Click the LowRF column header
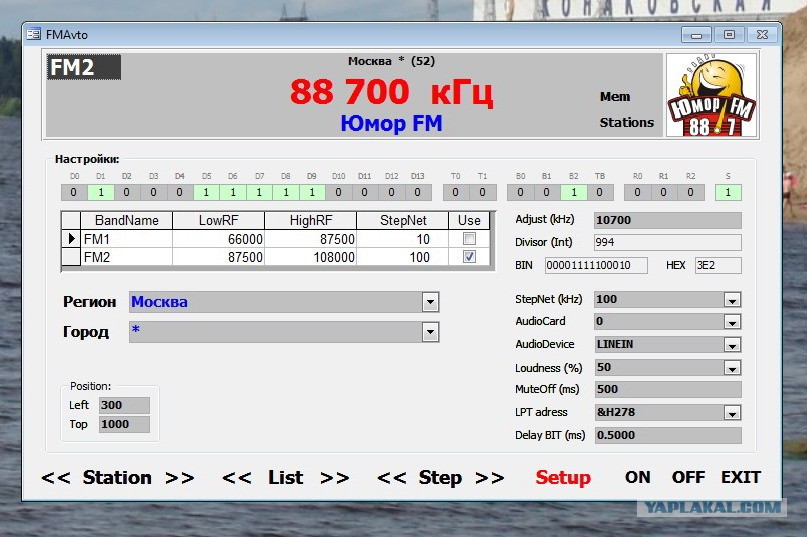Screen dimensions: 807x537 219,220
